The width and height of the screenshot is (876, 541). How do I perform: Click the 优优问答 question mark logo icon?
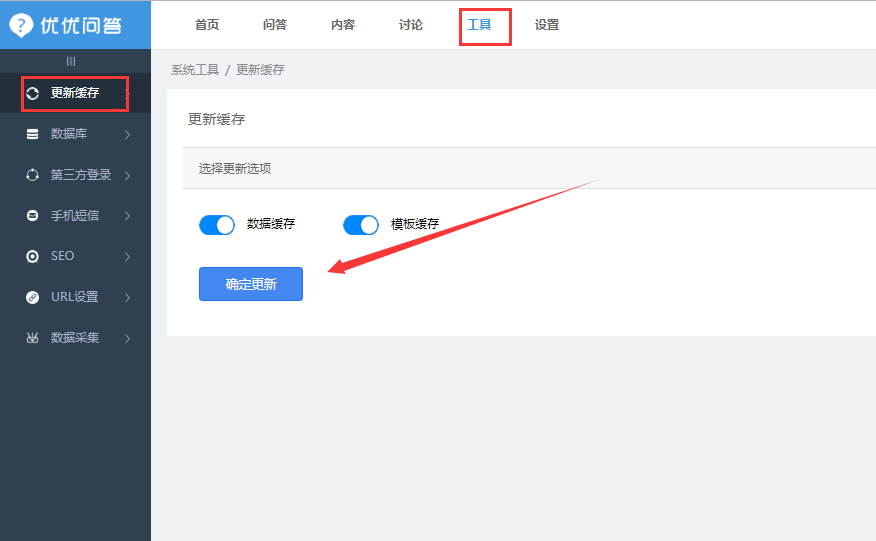tap(21, 25)
